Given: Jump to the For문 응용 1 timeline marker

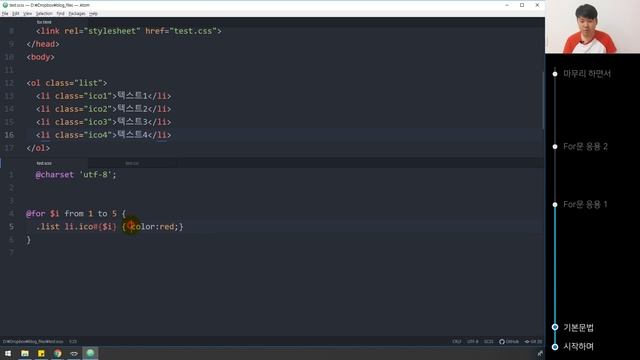Looking at the screenshot, I should (555, 204).
